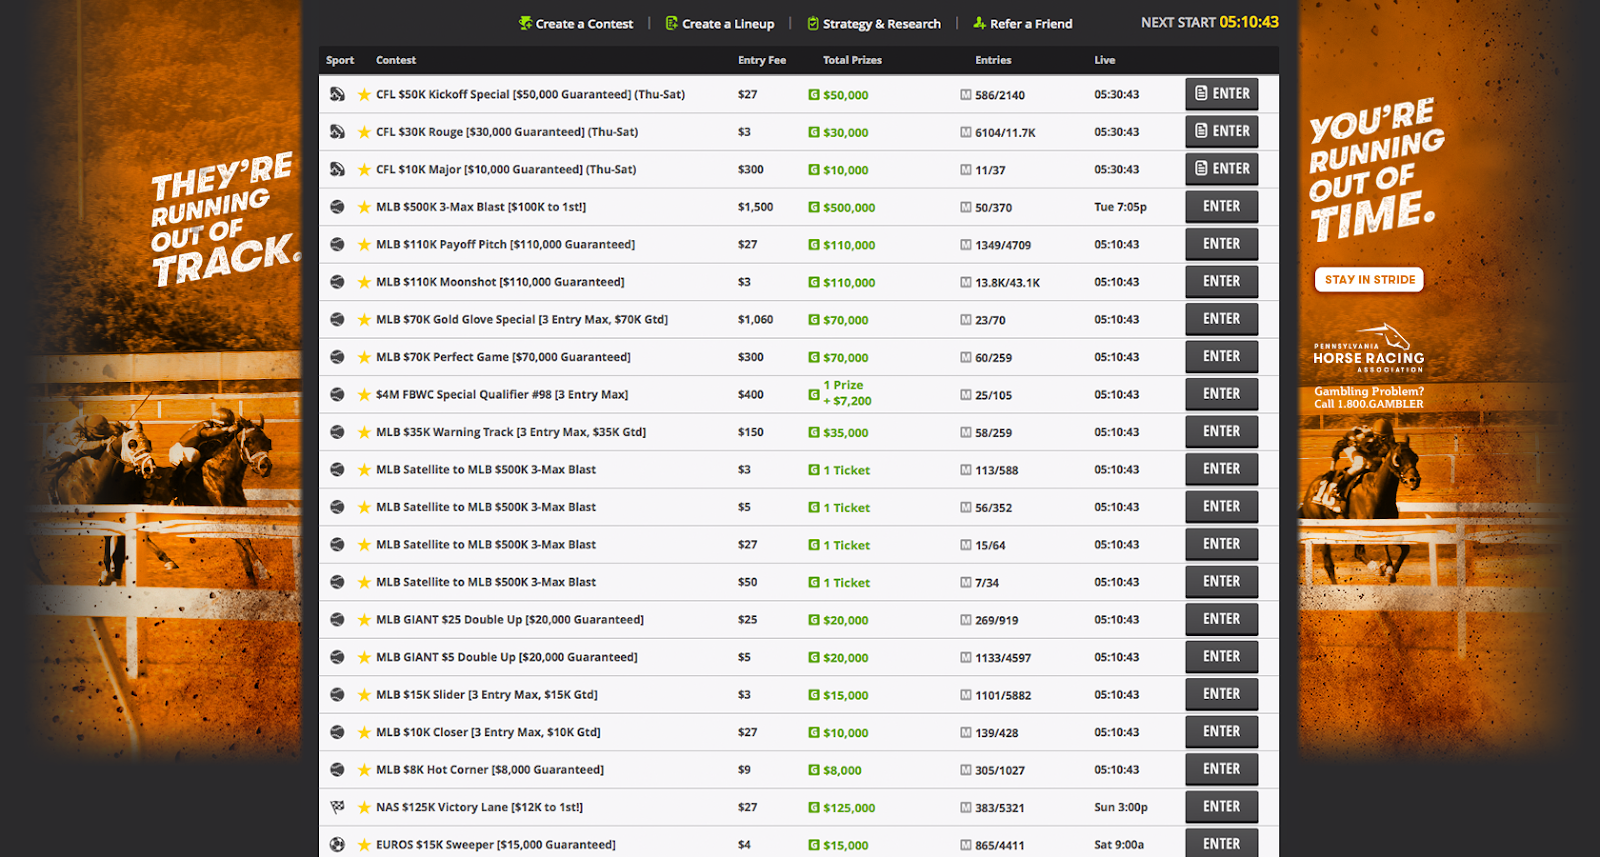This screenshot has height=857, width=1600.
Task: Click the 'They're Running Out of Track' banner
Action: (224, 219)
